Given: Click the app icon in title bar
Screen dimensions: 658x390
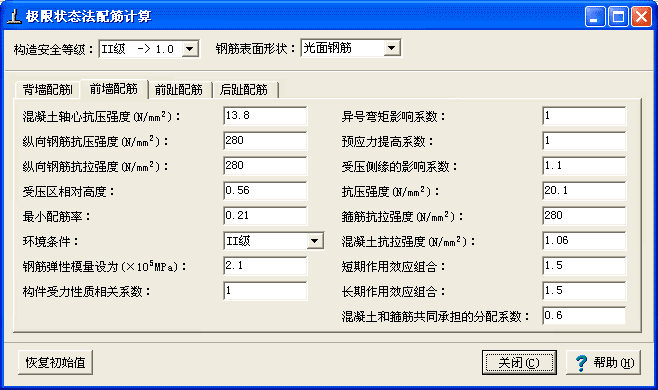Looking at the screenshot, I should pos(14,16).
